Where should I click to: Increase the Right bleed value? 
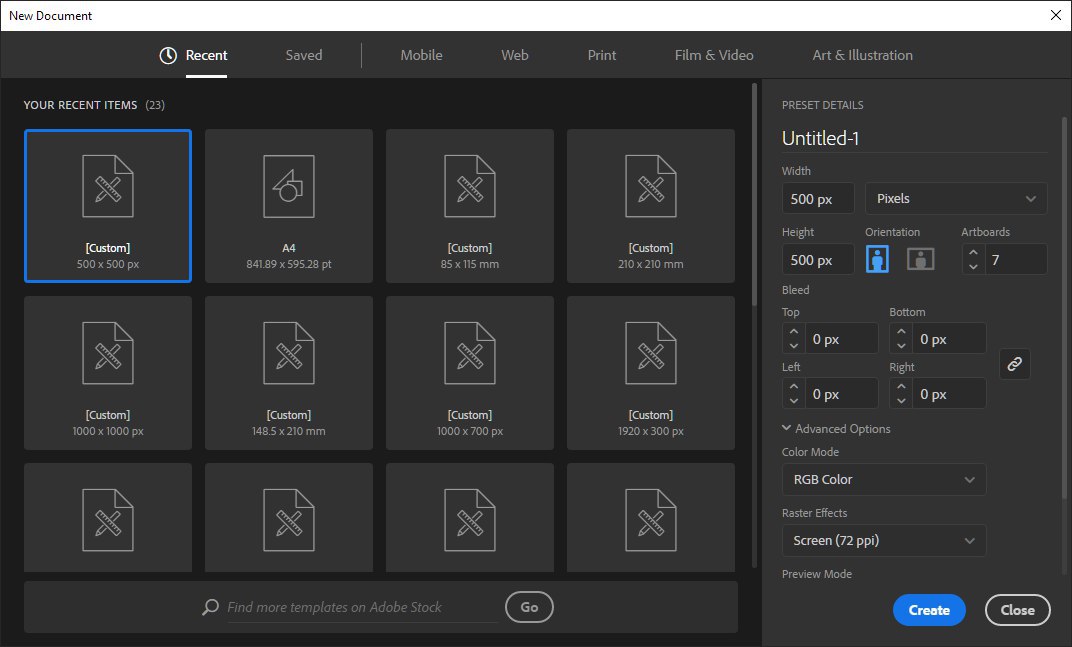pyautogui.click(x=901, y=386)
